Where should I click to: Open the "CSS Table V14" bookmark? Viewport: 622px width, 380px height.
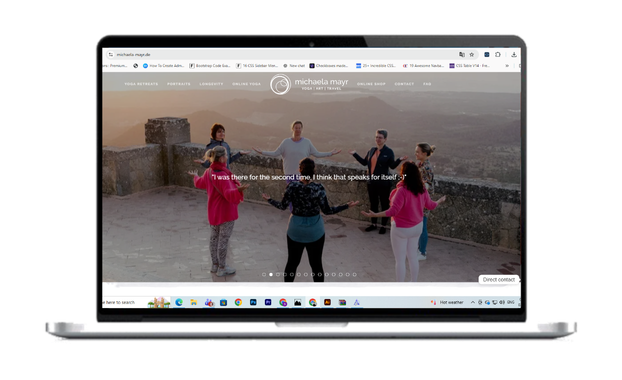(469, 65)
